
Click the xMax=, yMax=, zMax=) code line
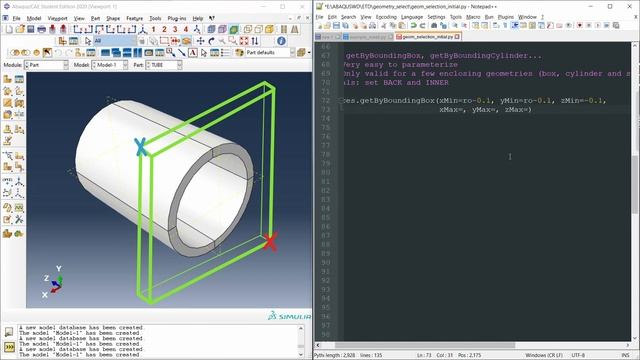[485, 109]
